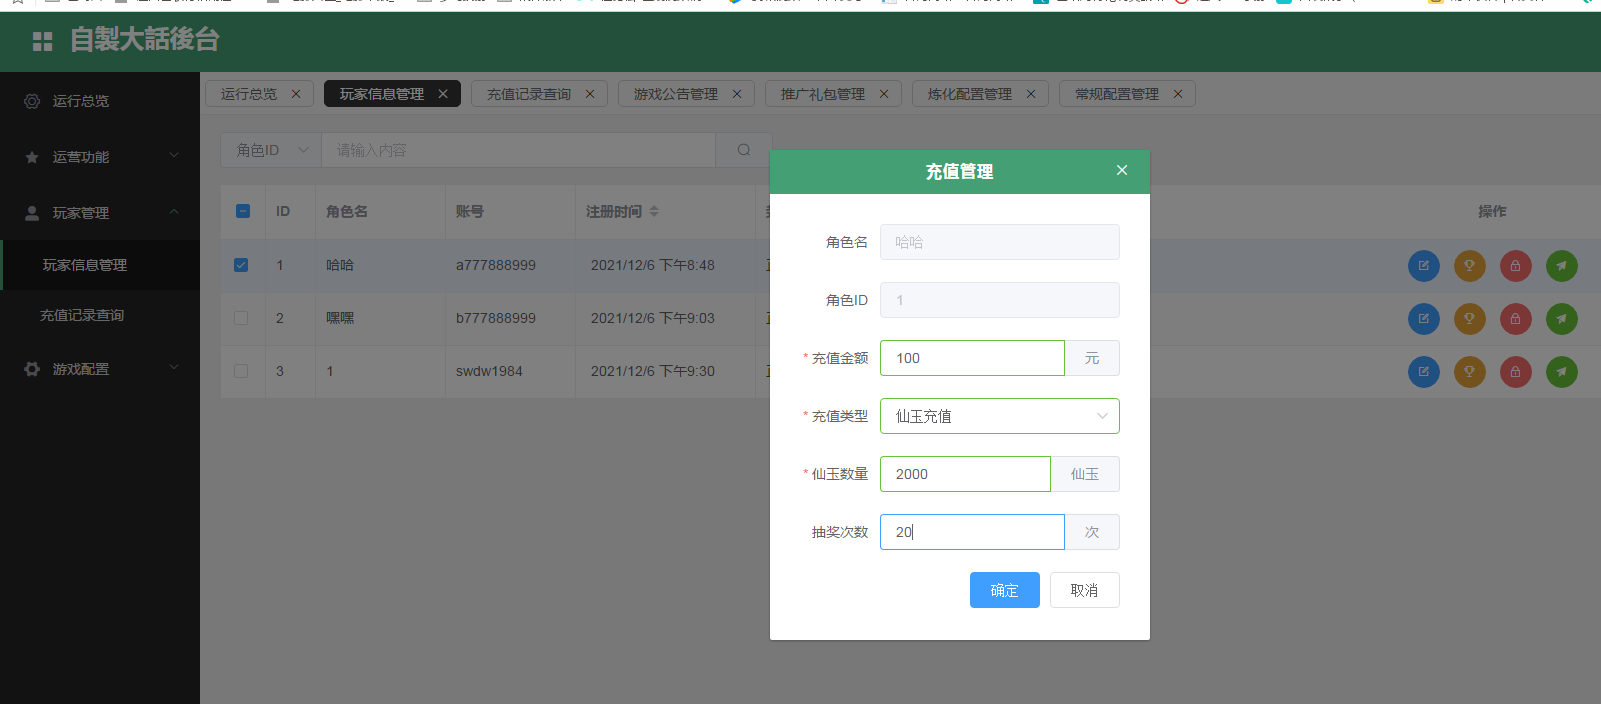
Task: Open the 充值类型 dropdown showing 仙玉充值
Action: pos(999,416)
